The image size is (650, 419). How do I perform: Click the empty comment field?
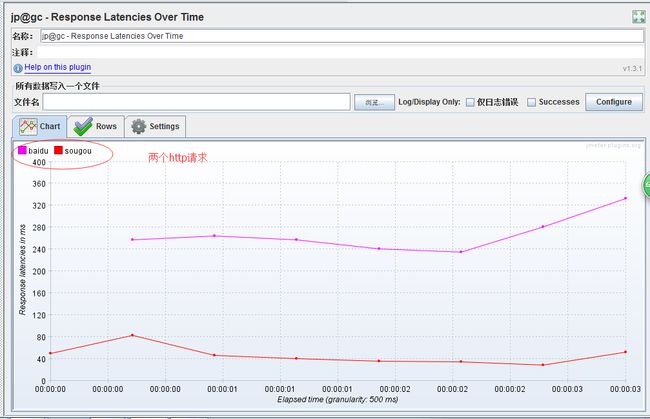tap(340, 52)
